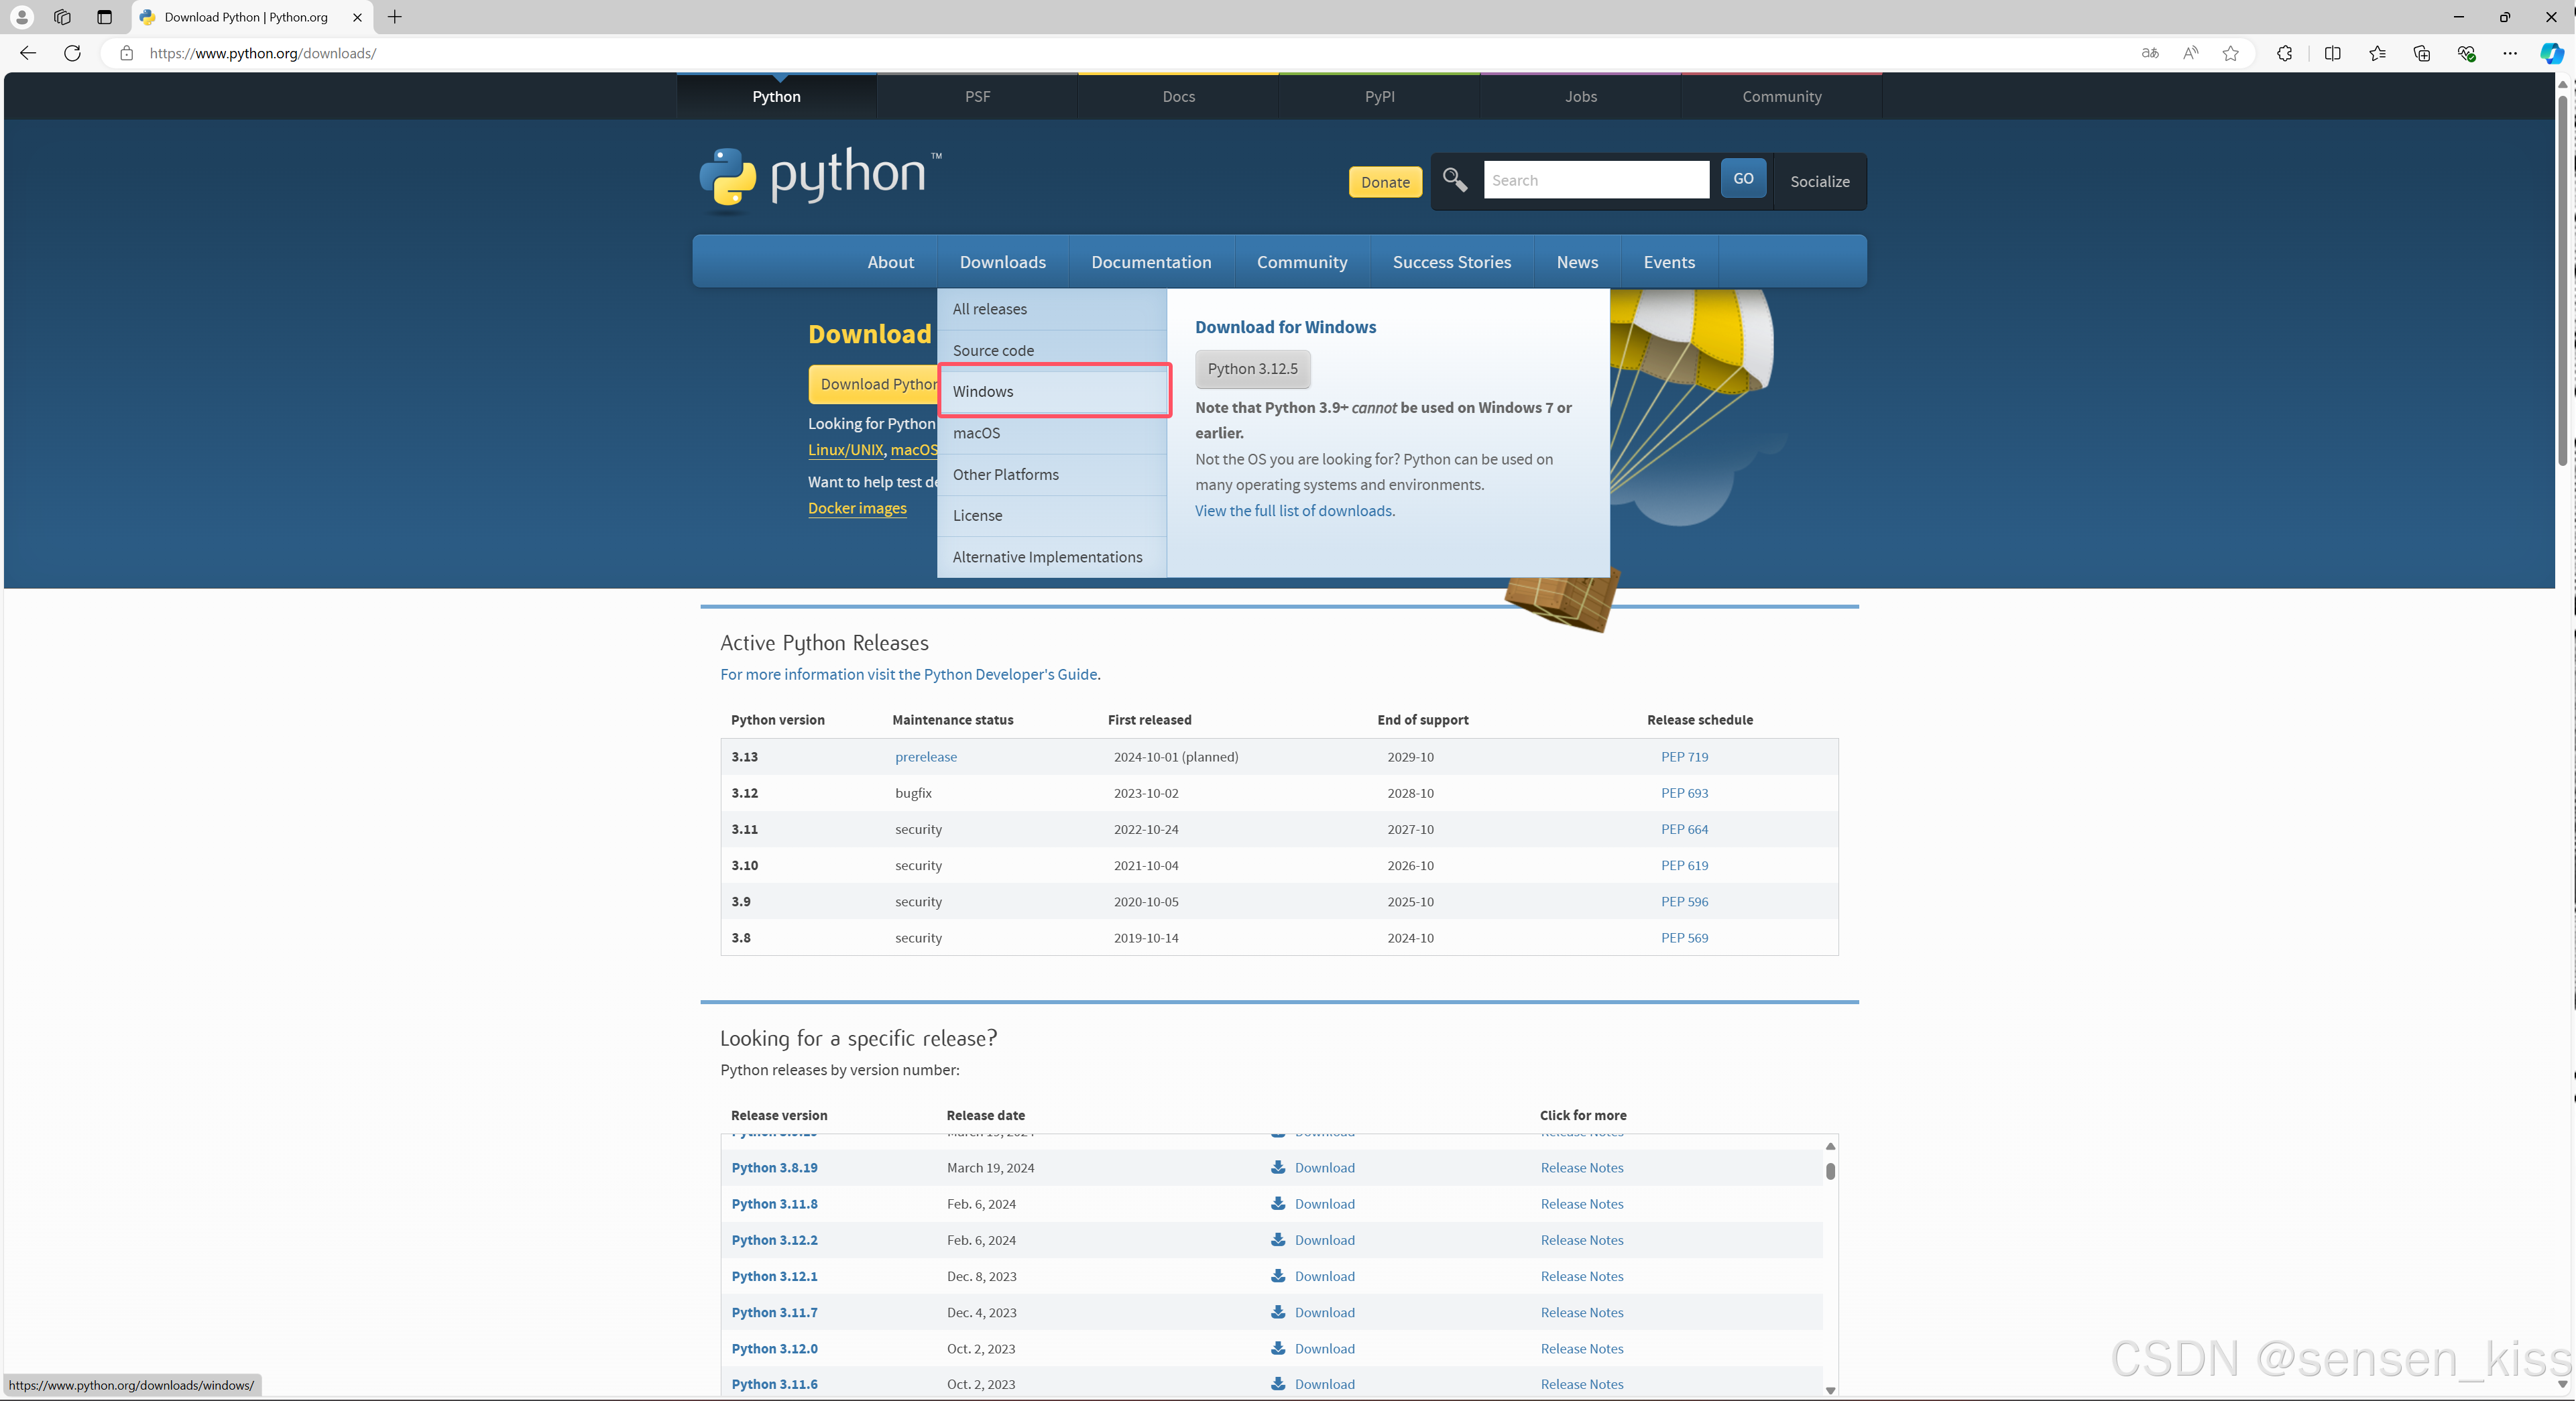
Task: Open a new tab with plus icon
Action: pos(395,17)
